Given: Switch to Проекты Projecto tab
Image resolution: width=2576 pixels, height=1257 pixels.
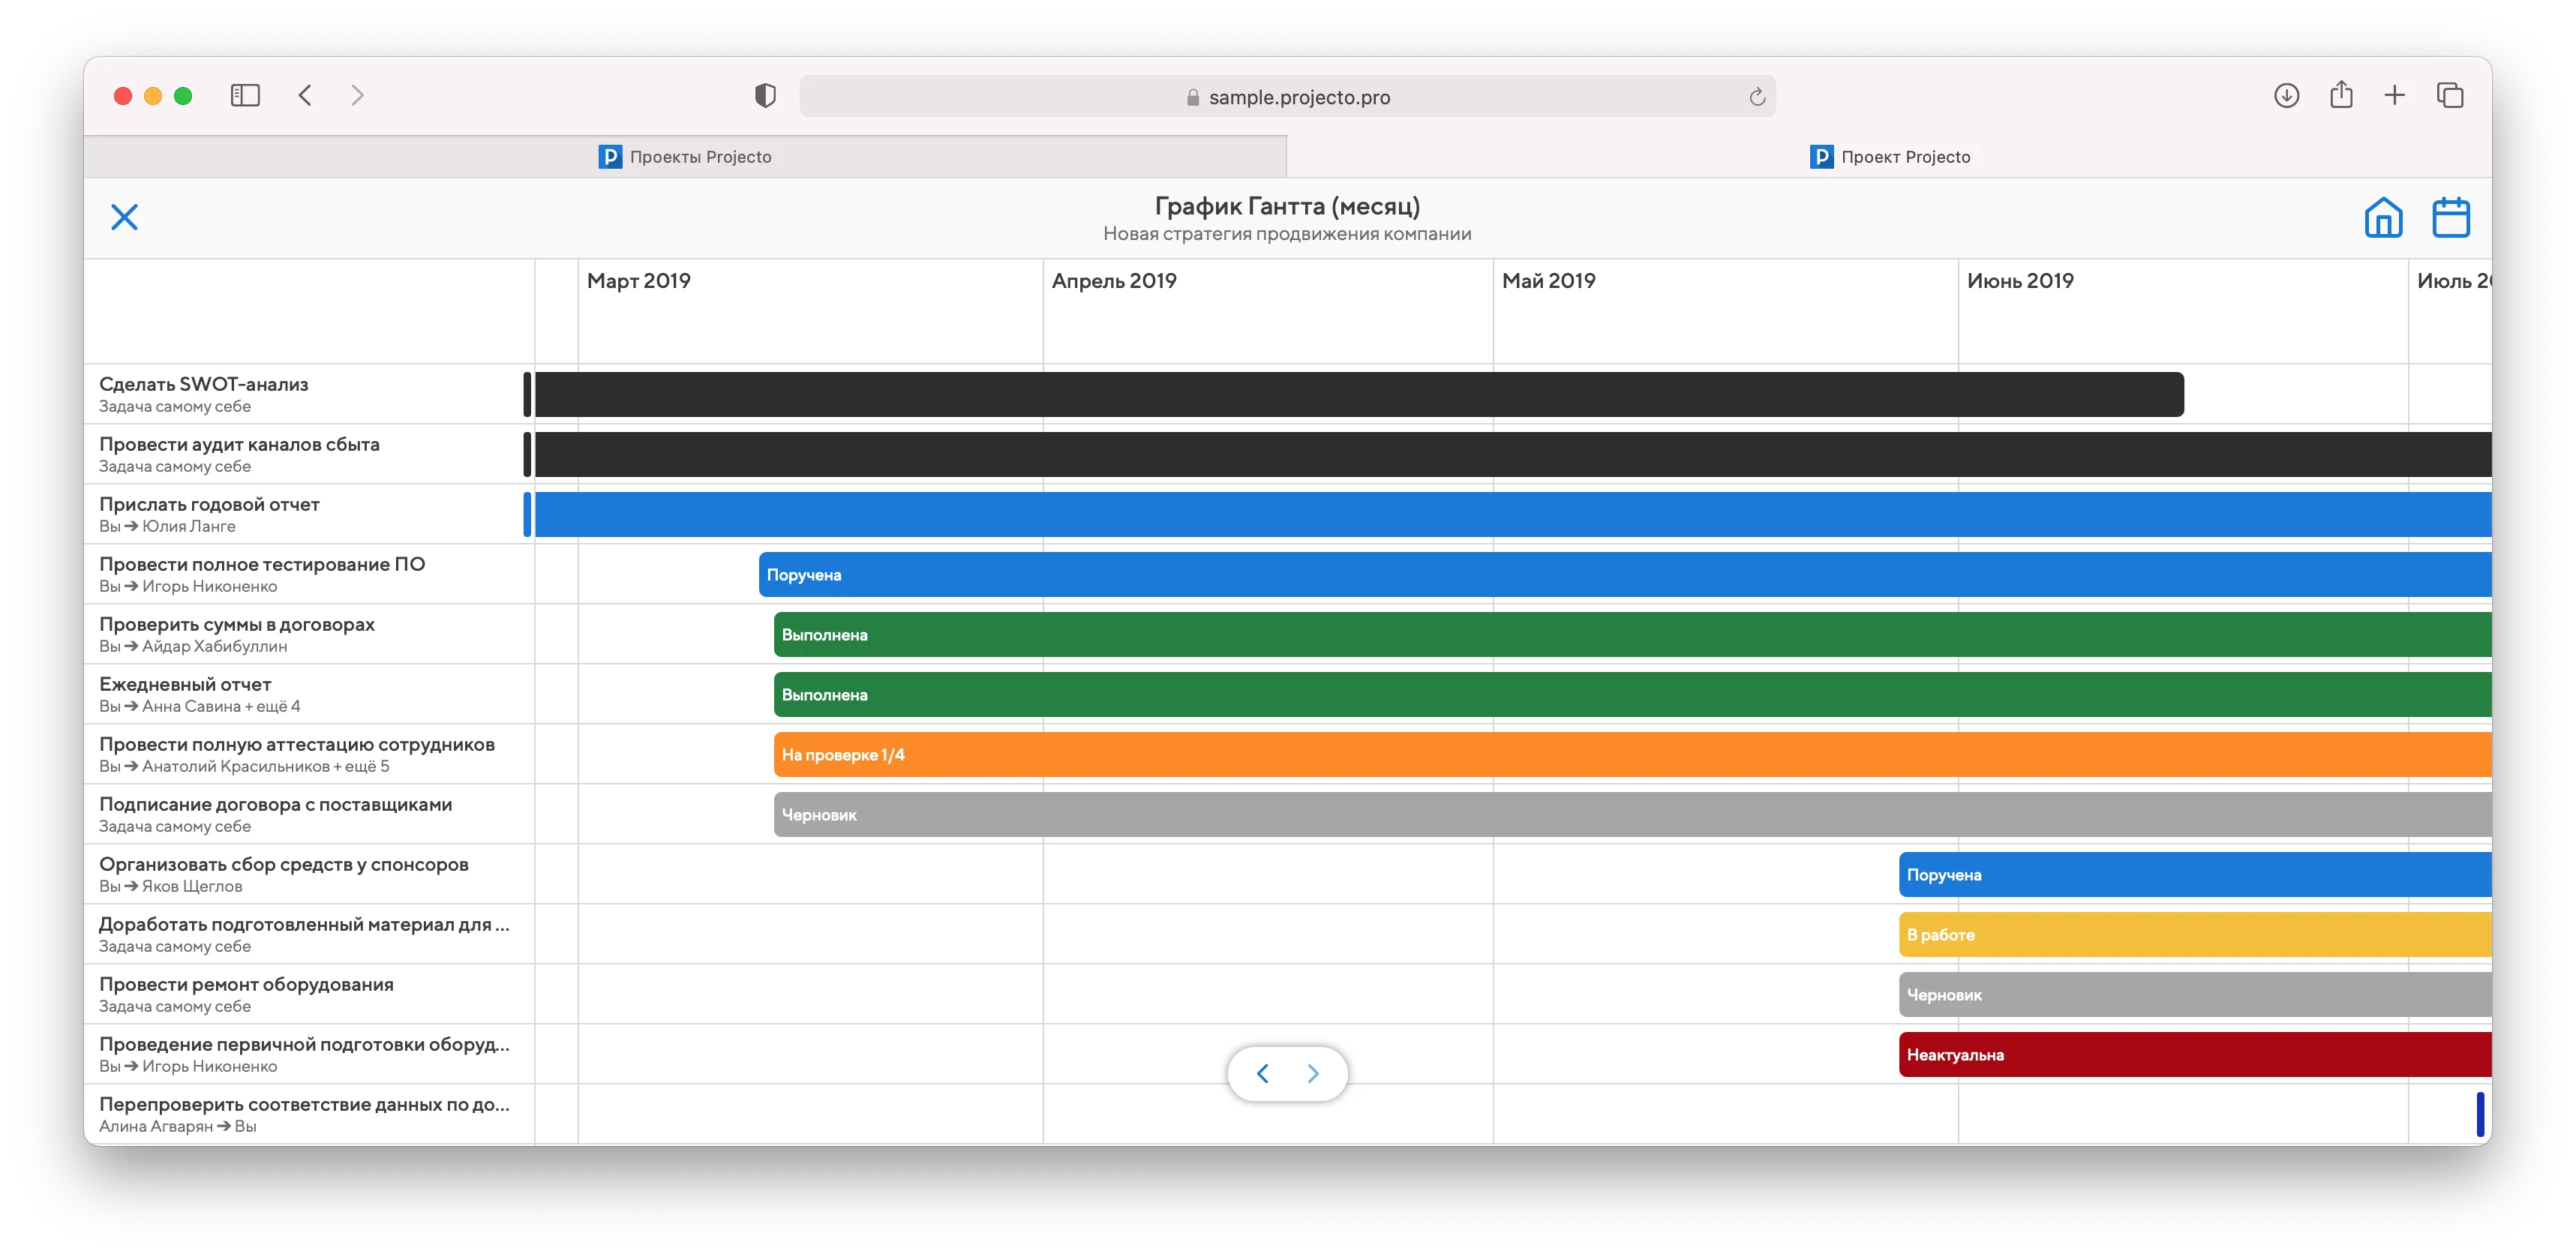Looking at the screenshot, I should coord(685,157).
